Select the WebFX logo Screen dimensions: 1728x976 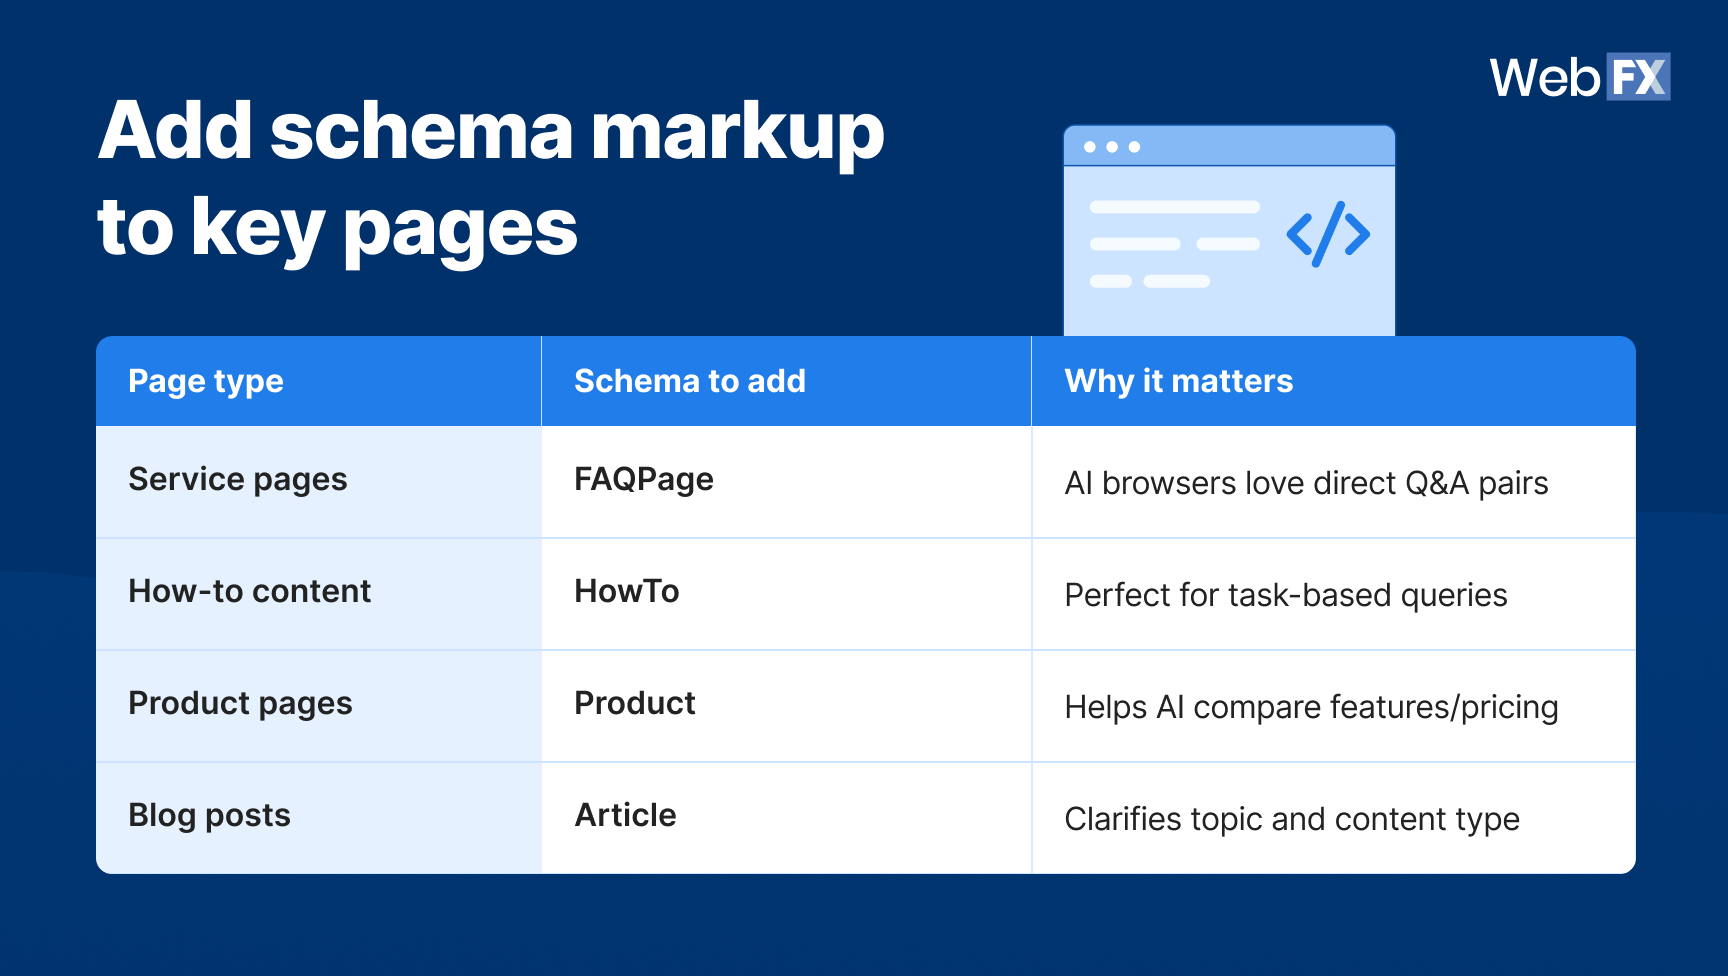click(x=1578, y=76)
